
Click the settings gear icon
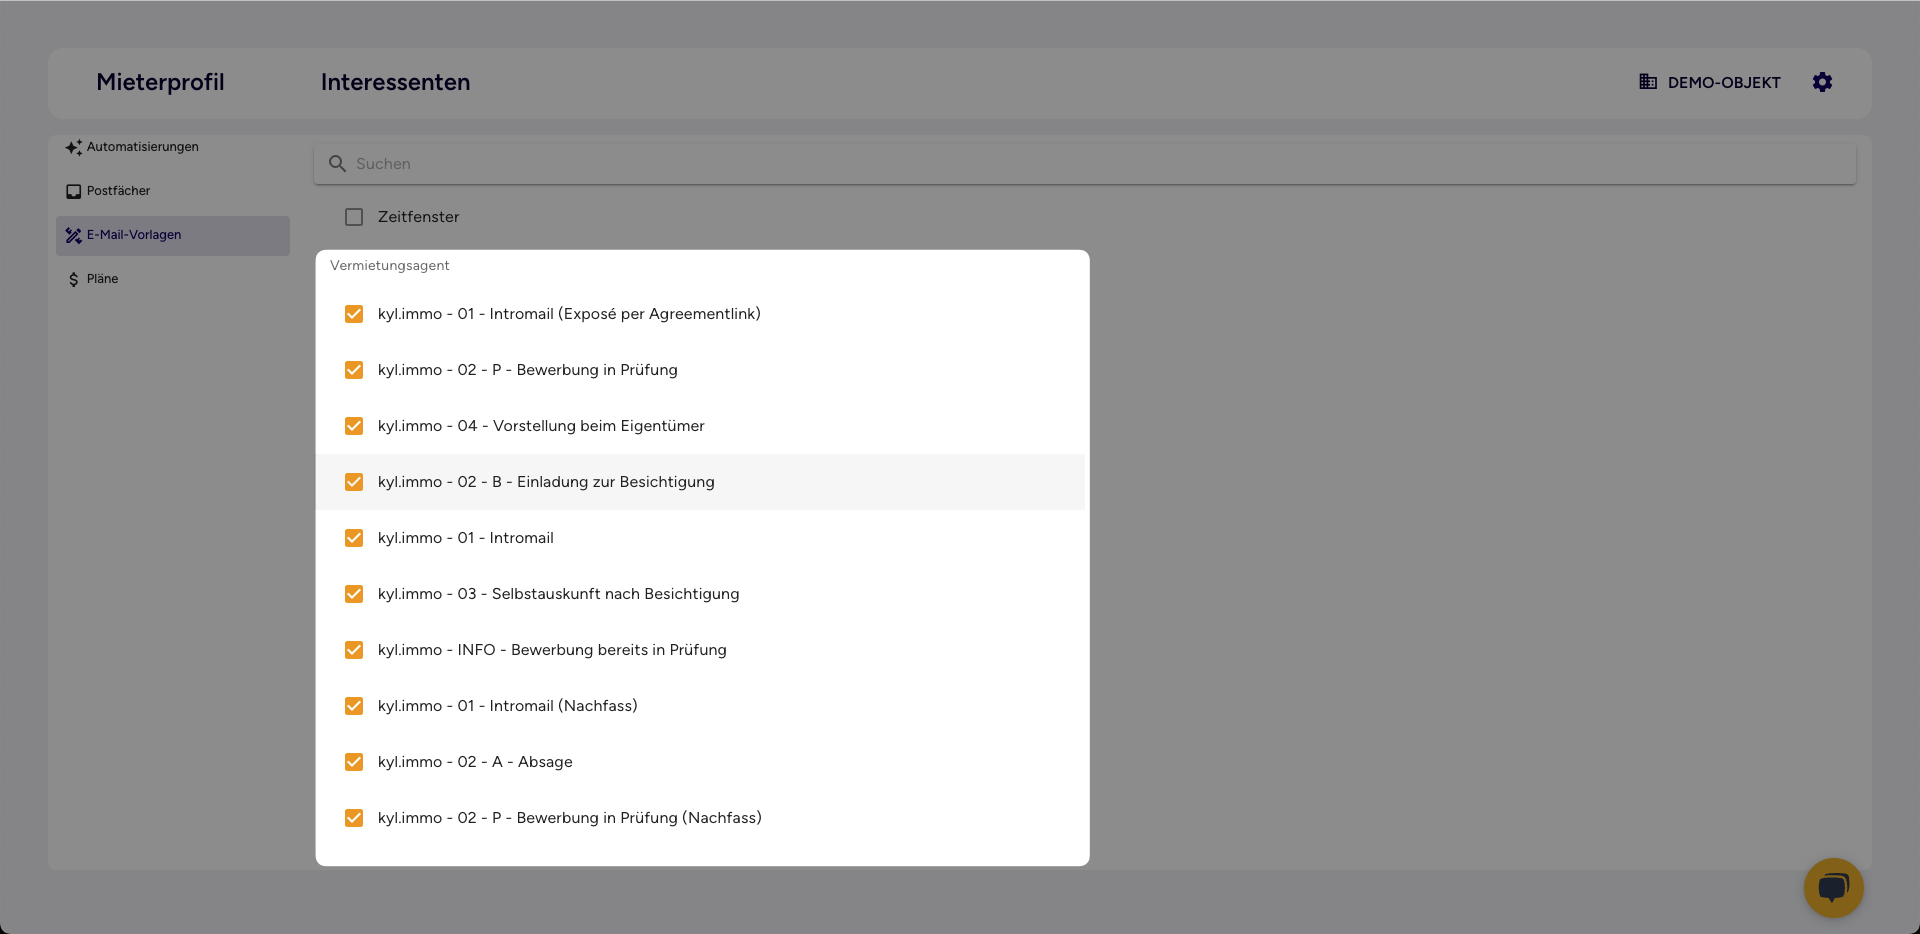[x=1822, y=82]
